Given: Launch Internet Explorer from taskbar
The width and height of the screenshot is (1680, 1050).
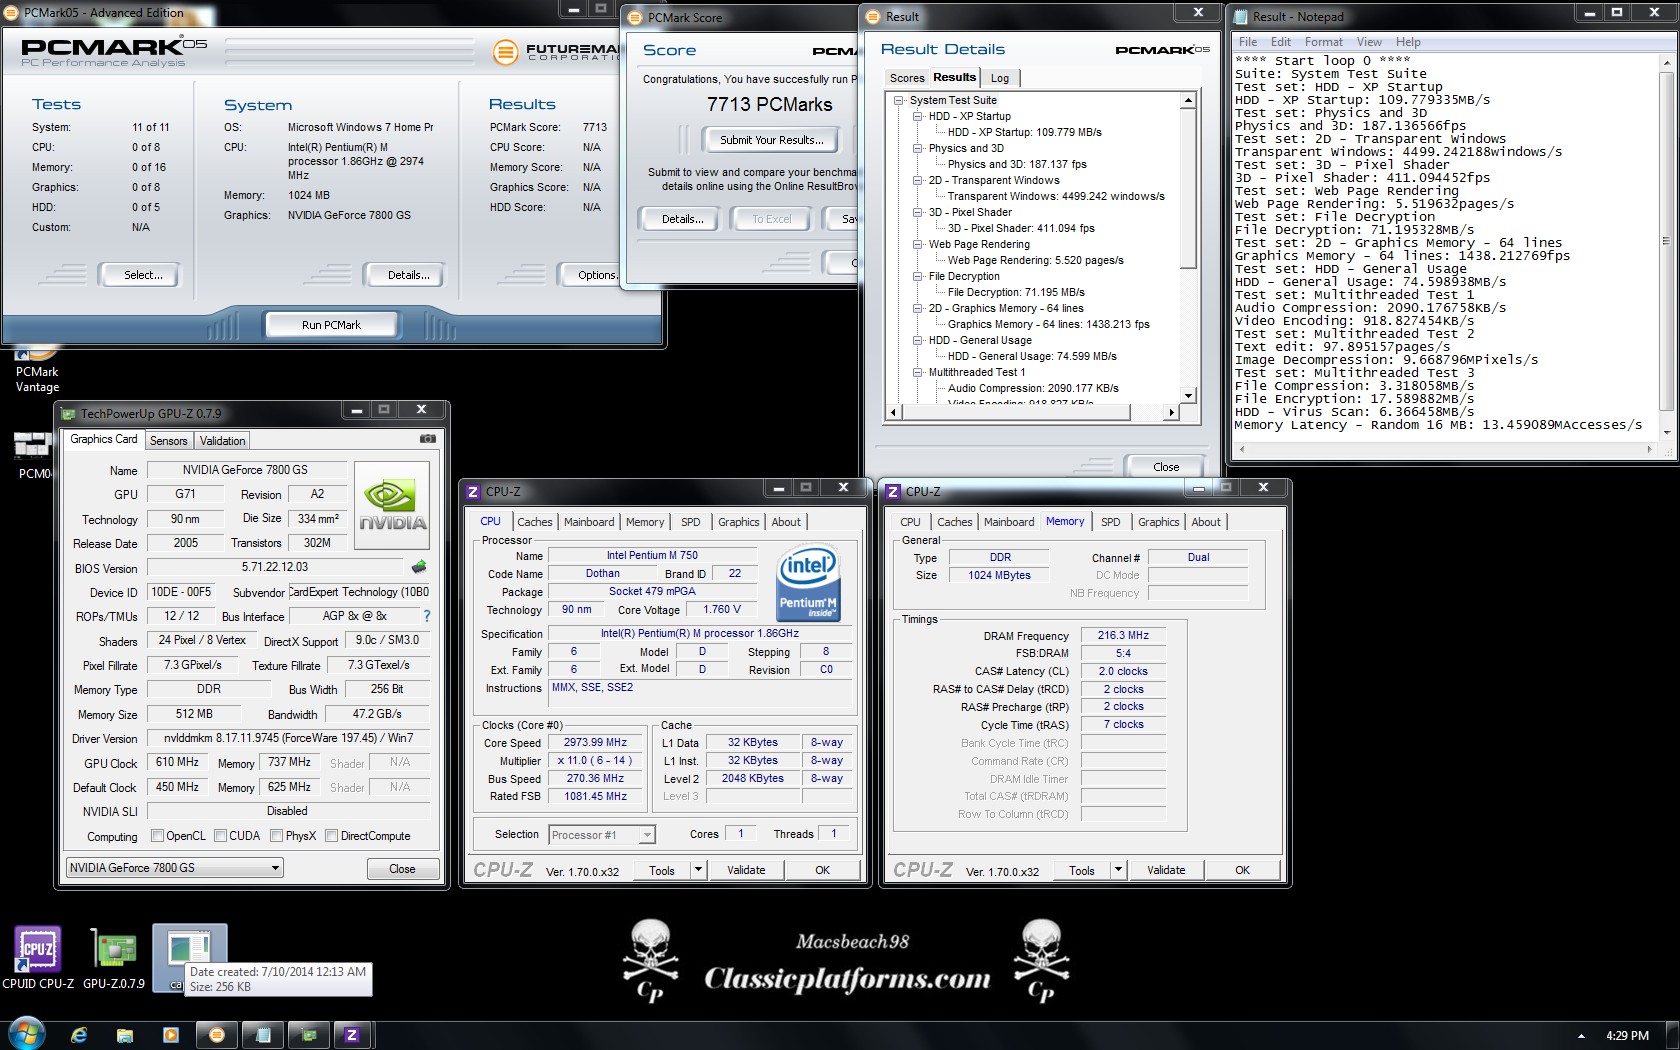Looking at the screenshot, I should point(79,1035).
